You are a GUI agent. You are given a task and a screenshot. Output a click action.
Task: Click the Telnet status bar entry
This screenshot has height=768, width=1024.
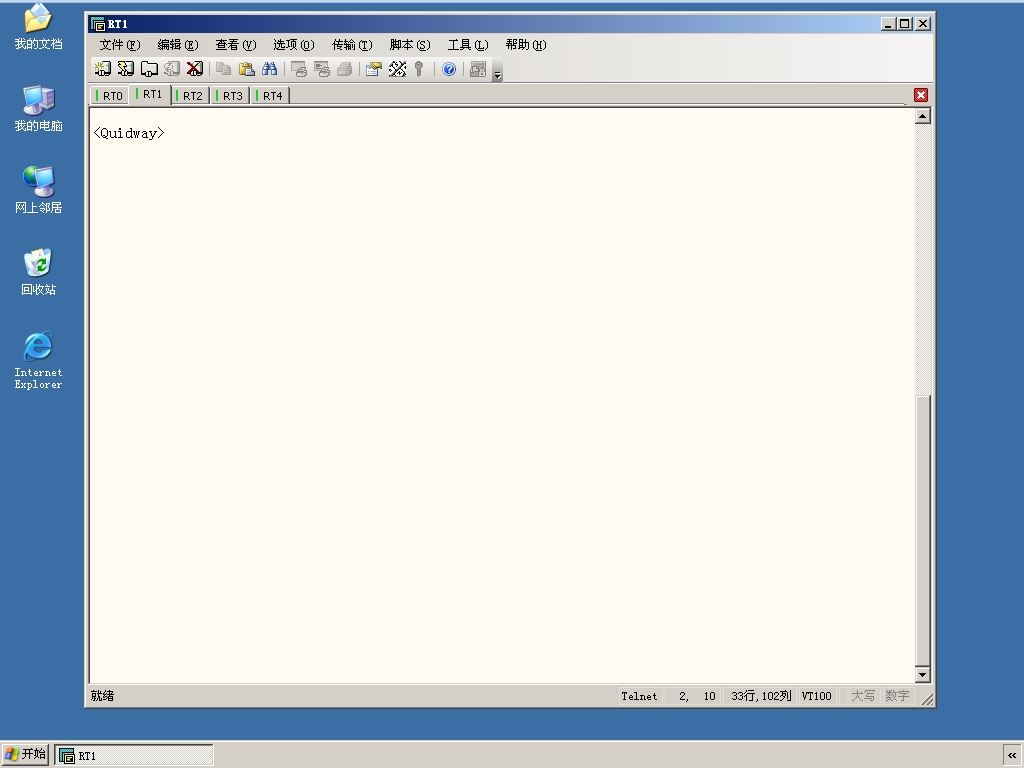pyautogui.click(x=639, y=696)
